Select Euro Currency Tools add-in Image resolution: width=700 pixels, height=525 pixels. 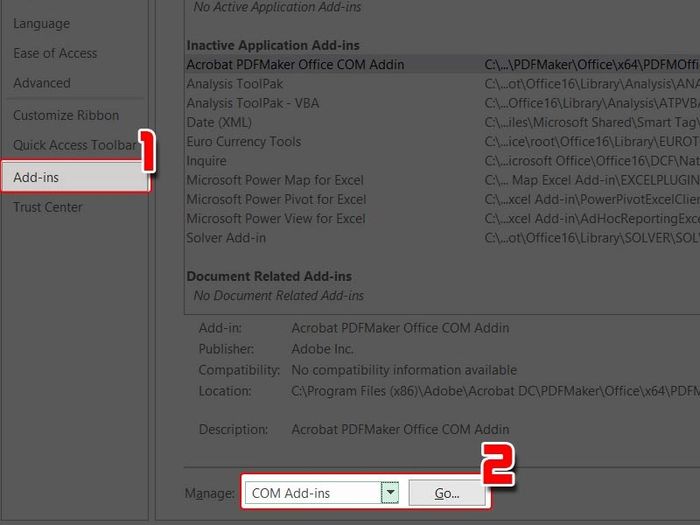(244, 142)
